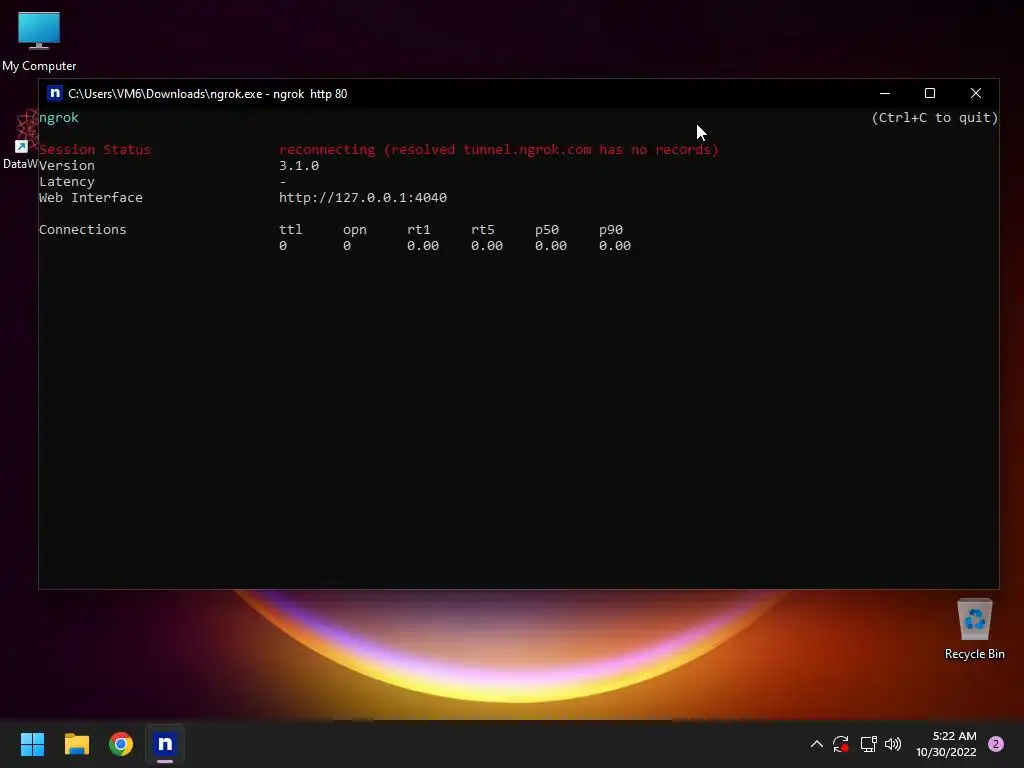The image size is (1024, 768).
Task: Click the 'rt5' column header
Action: click(x=483, y=229)
